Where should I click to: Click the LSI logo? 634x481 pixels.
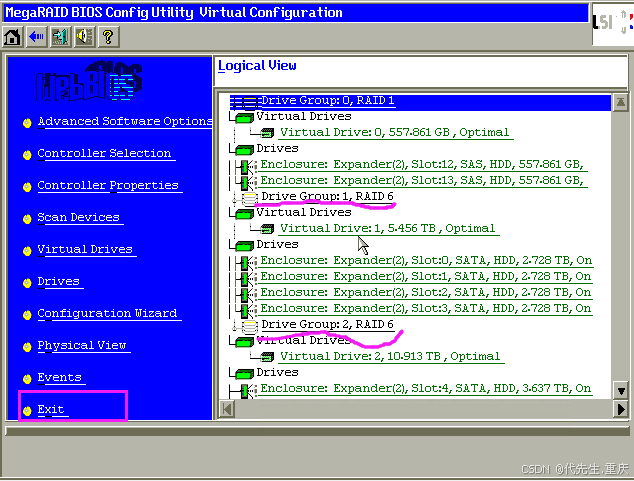tap(612, 23)
